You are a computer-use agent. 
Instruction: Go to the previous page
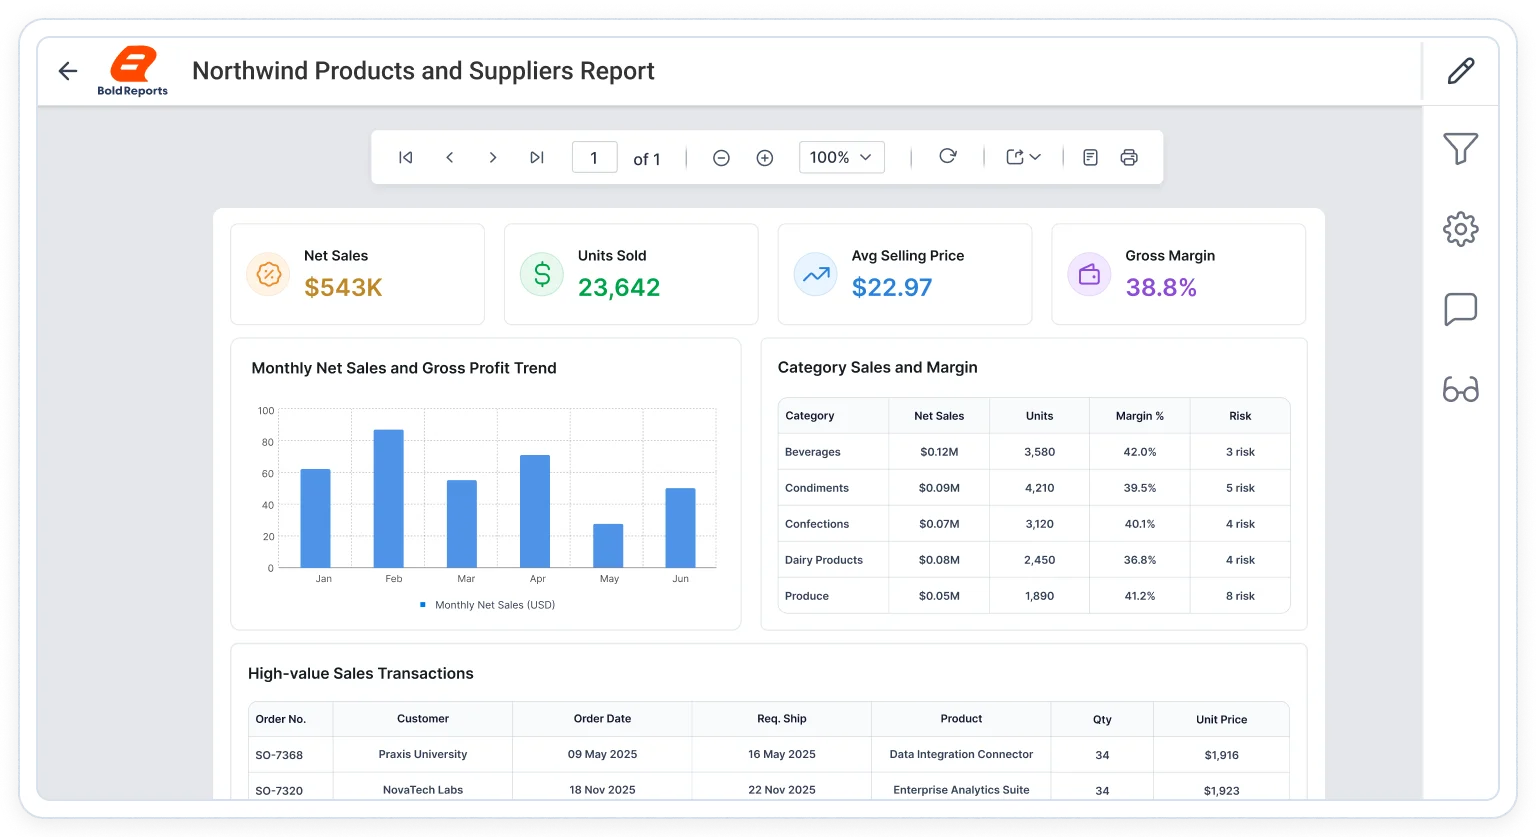(450, 157)
